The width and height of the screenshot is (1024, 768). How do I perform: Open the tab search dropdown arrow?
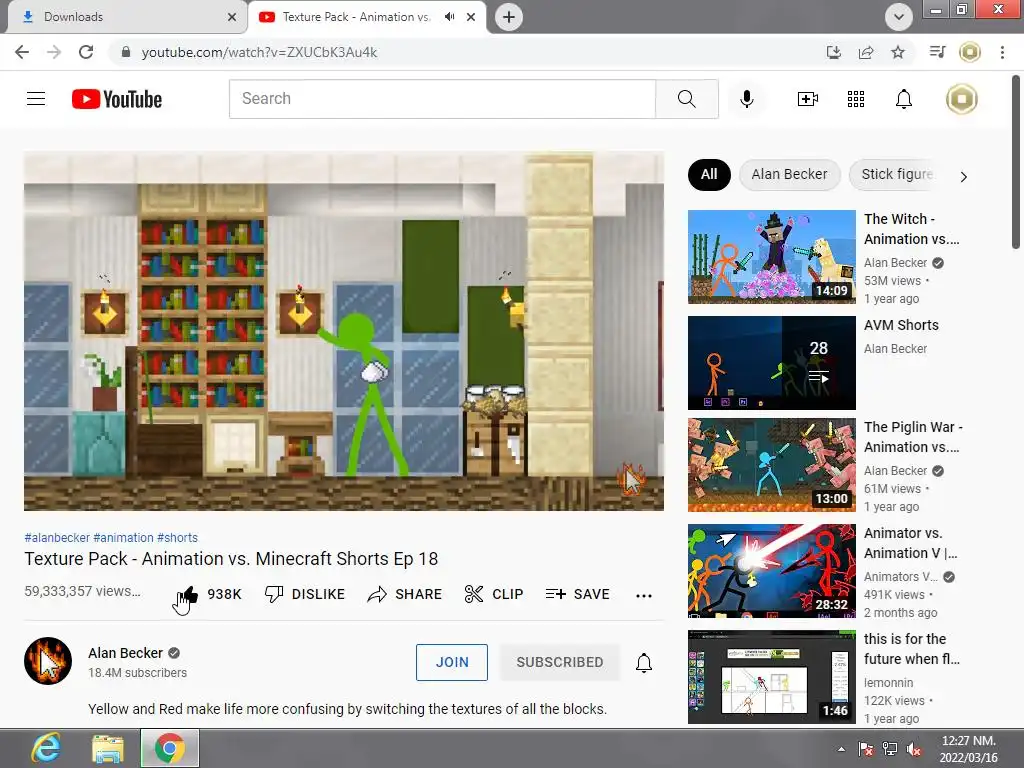(x=899, y=17)
